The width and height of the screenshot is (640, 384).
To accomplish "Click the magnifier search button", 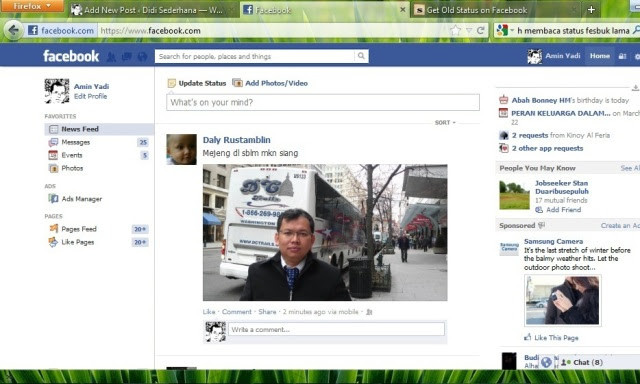I will pyautogui.click(x=361, y=56).
